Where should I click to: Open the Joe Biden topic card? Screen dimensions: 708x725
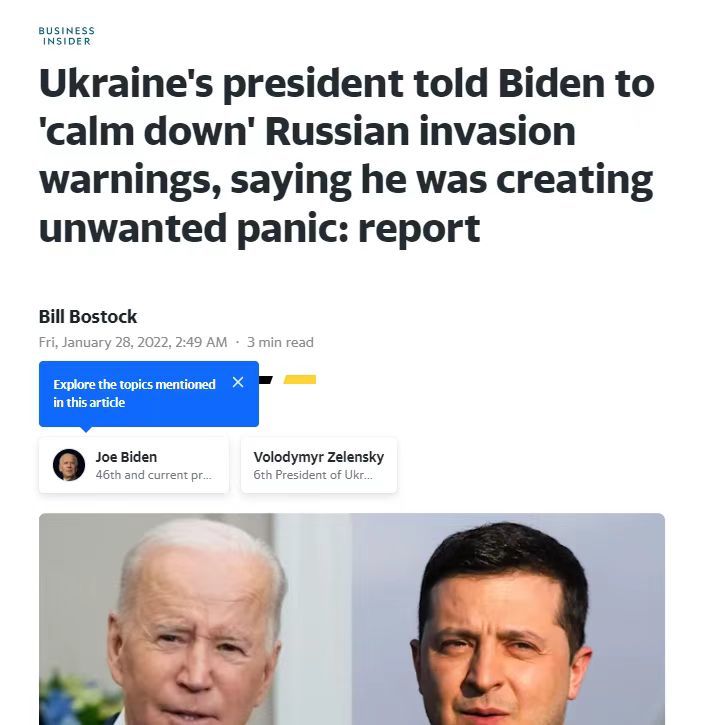(x=134, y=465)
